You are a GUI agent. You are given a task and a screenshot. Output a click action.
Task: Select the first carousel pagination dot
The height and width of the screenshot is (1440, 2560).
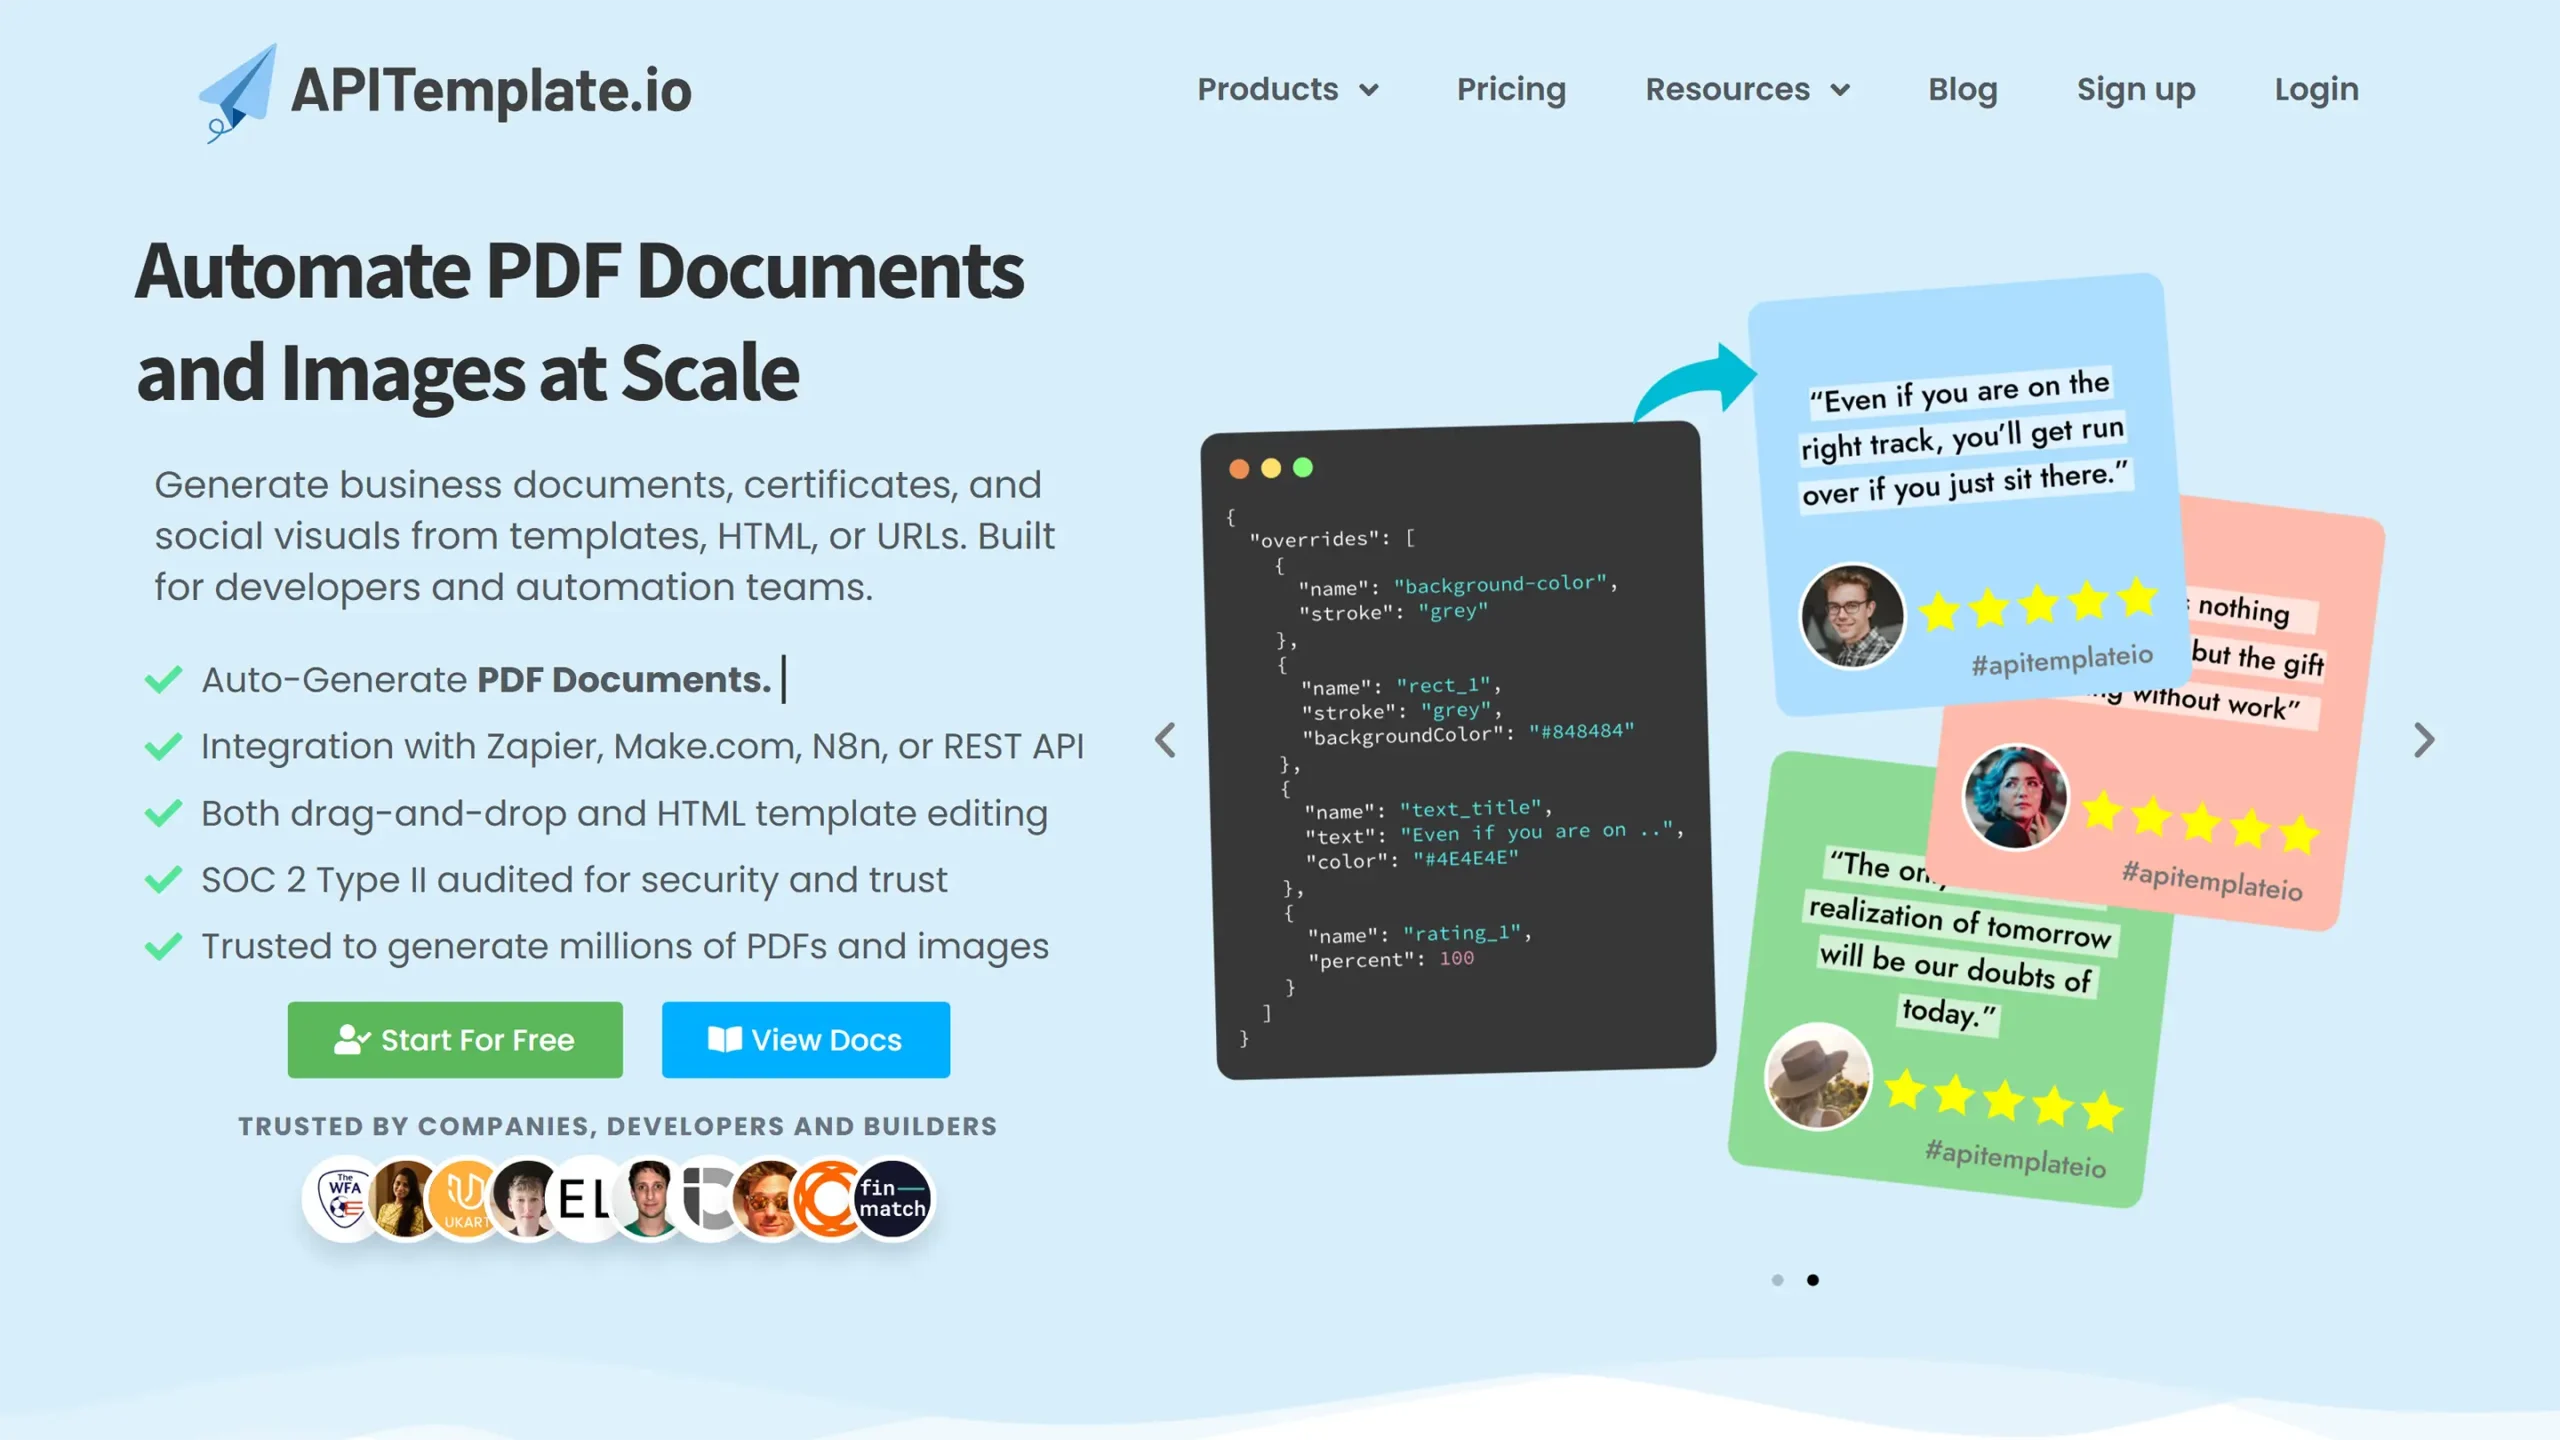pyautogui.click(x=1777, y=1280)
